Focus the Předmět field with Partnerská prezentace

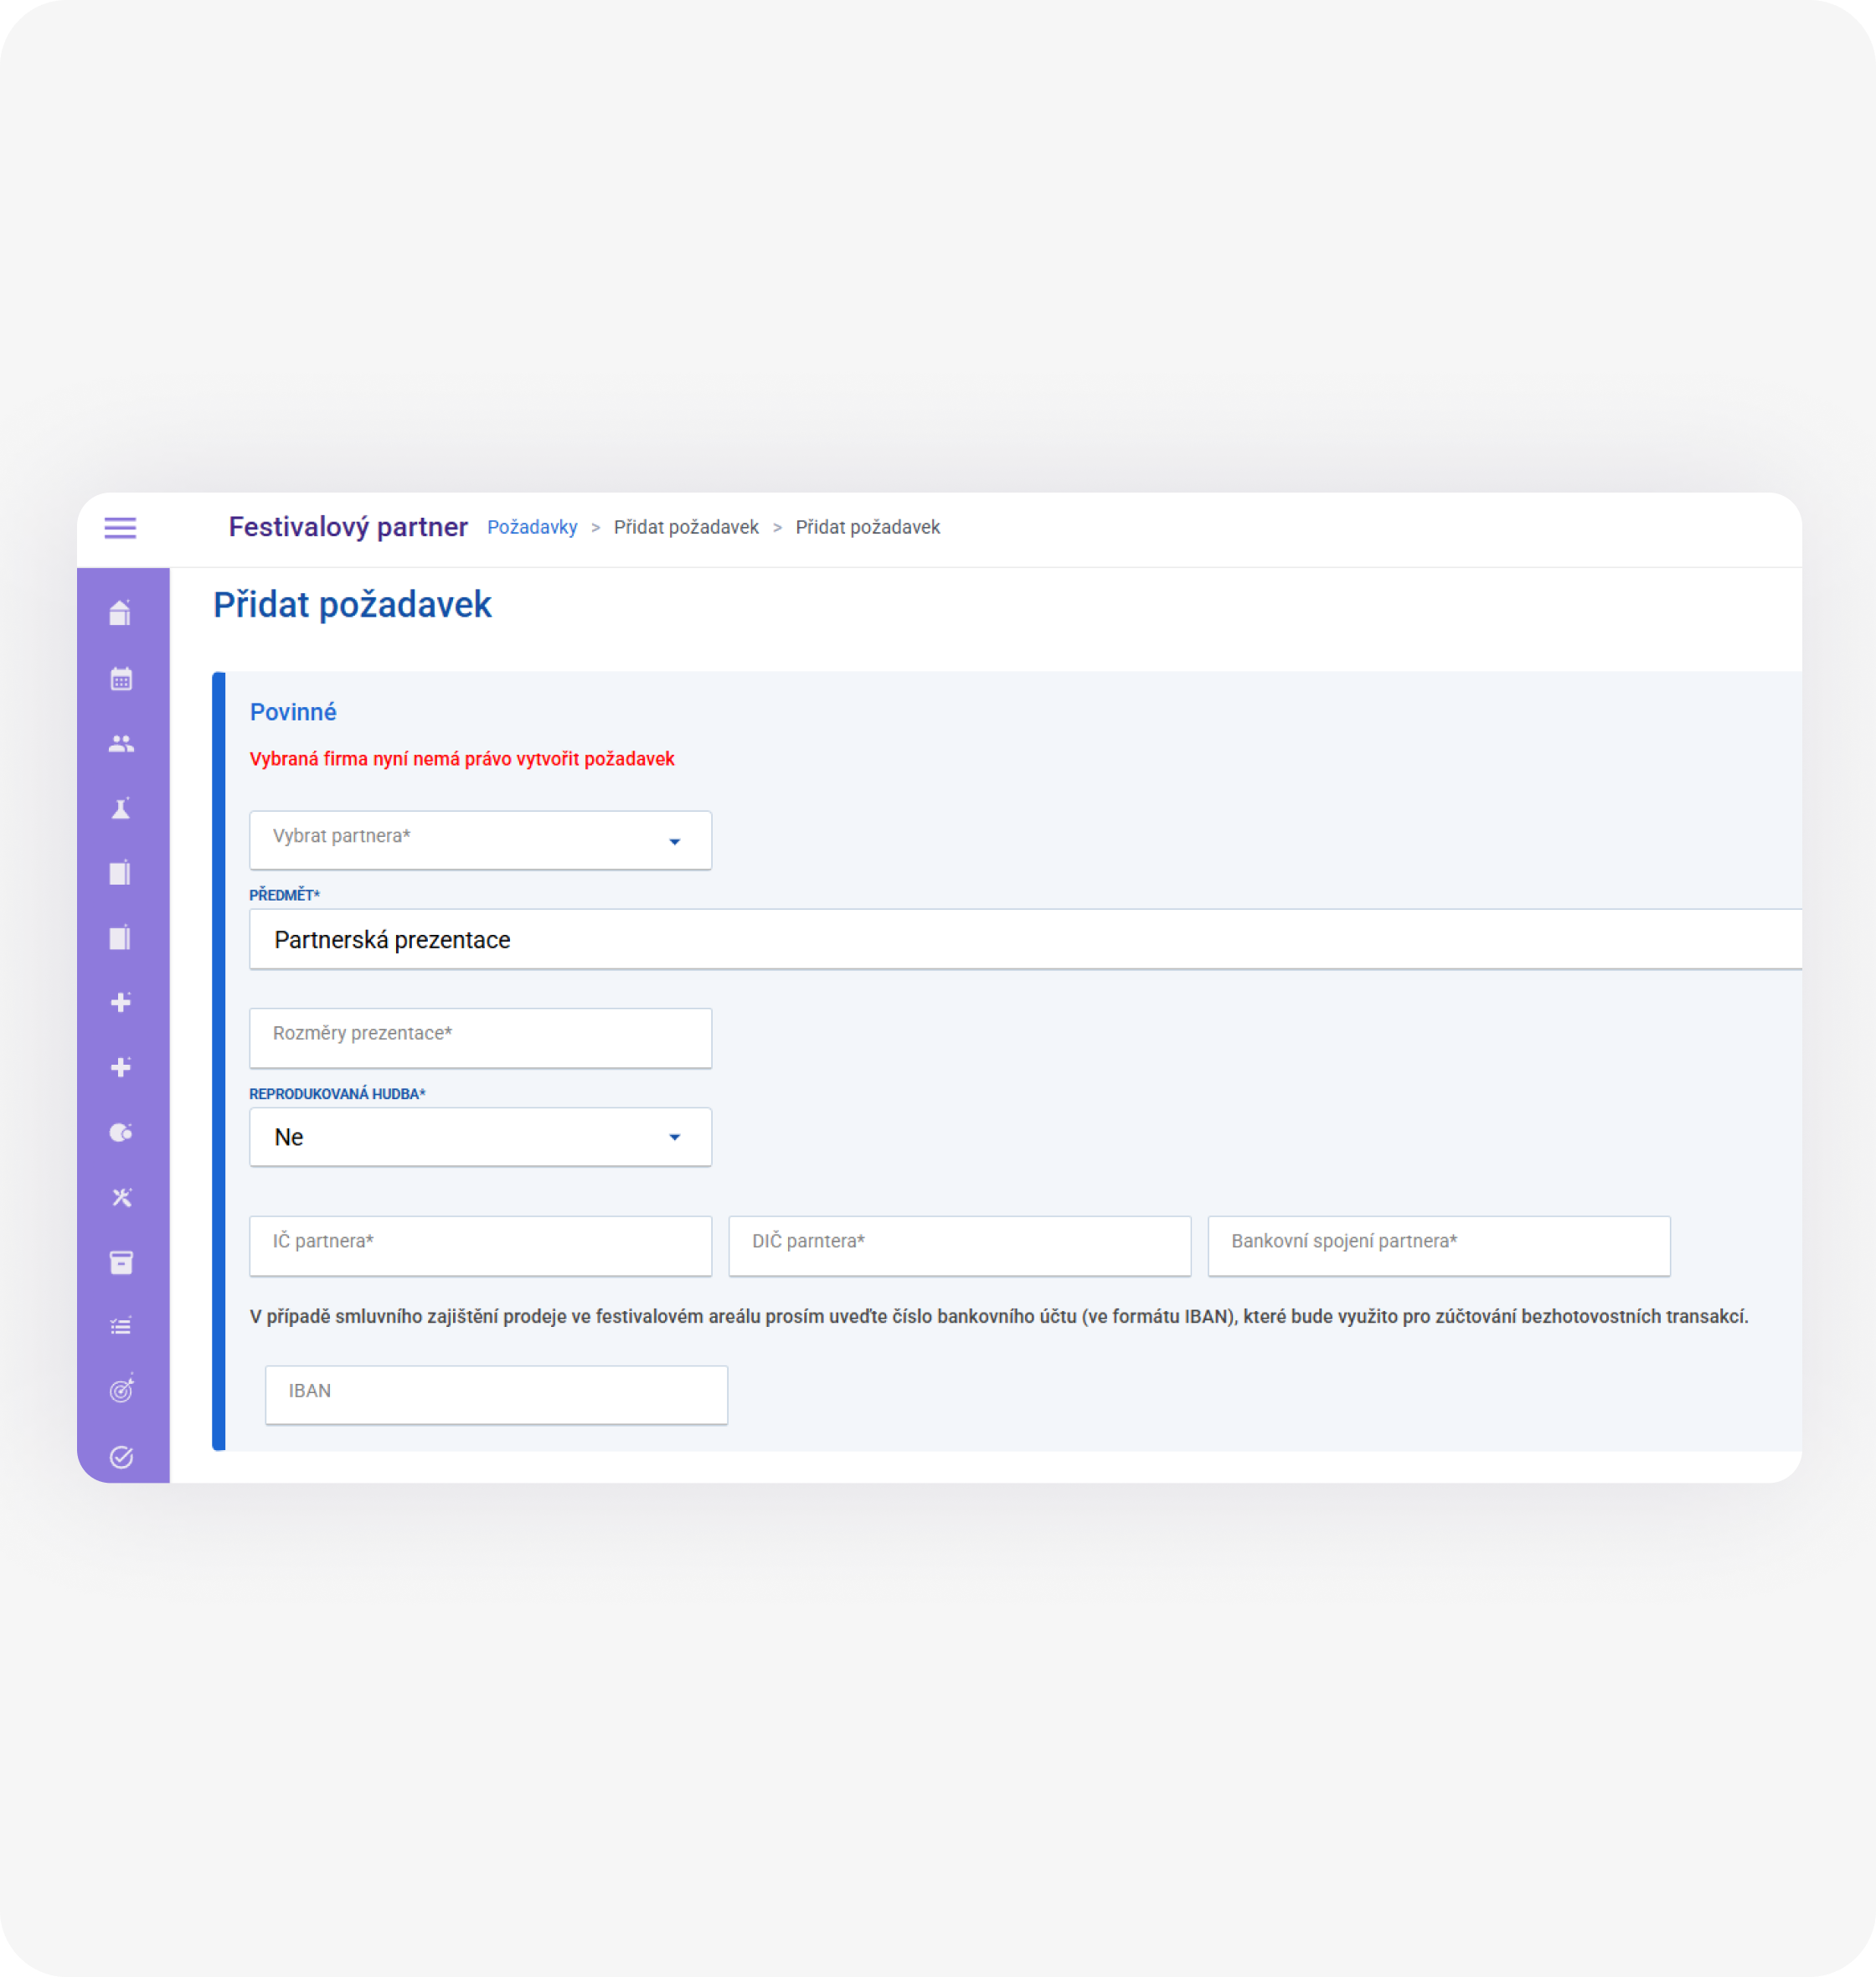coord(1026,939)
